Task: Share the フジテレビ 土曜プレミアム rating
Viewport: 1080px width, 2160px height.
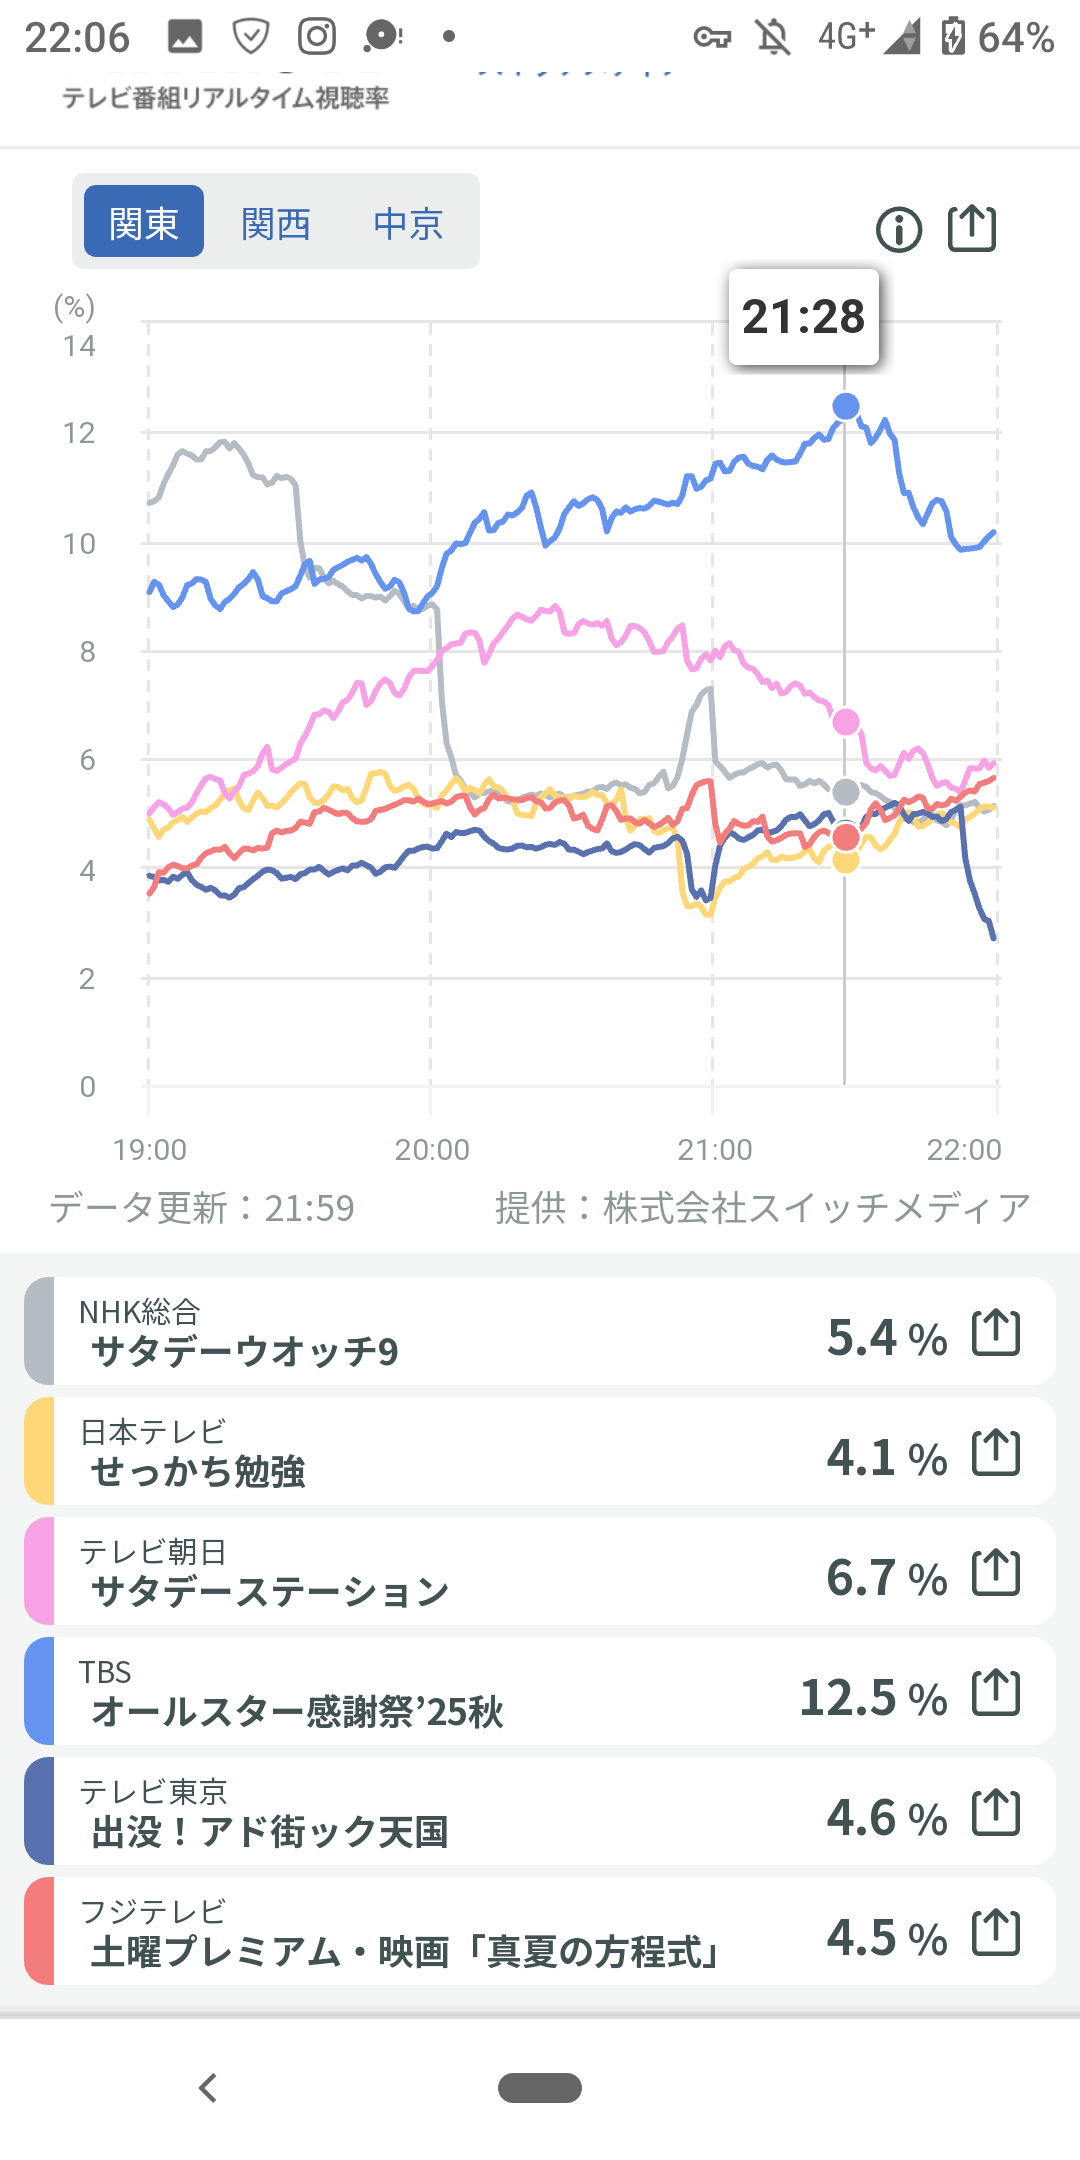Action: 996,1933
